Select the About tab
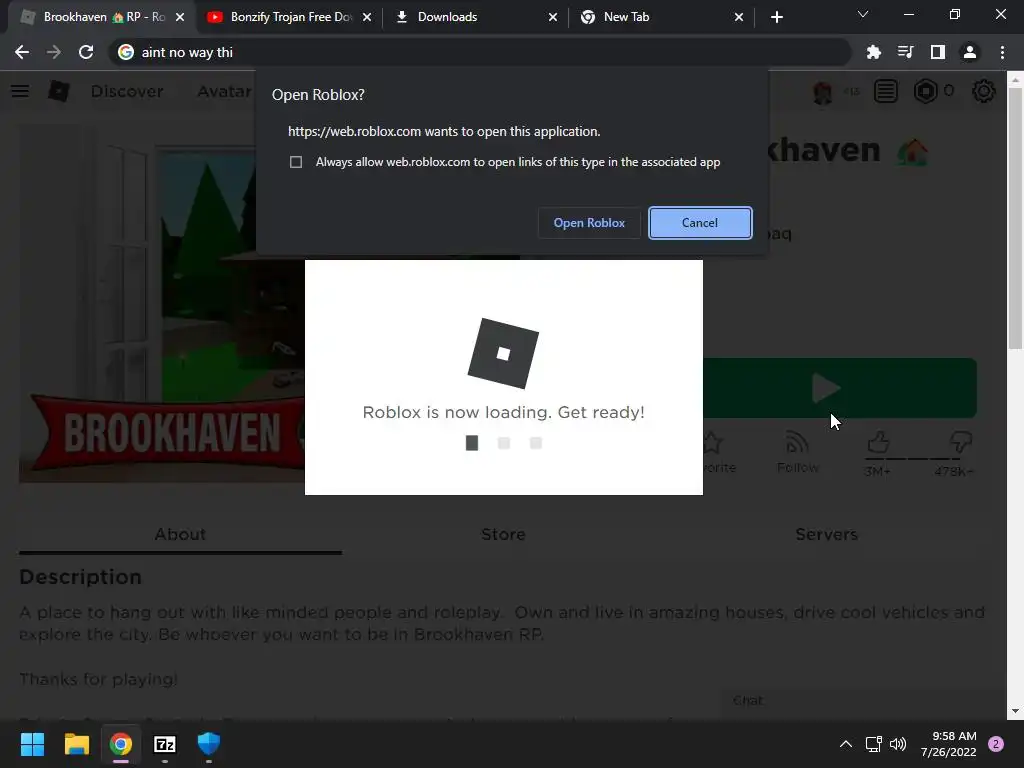The height and width of the screenshot is (768, 1024). 180,535
